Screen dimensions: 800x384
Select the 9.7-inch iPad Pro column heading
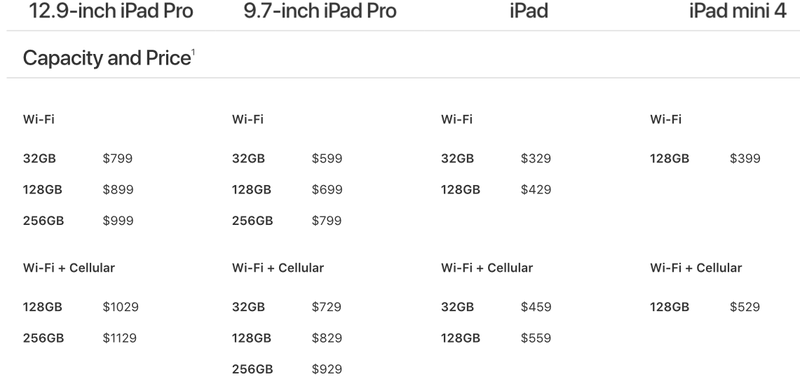click(320, 11)
